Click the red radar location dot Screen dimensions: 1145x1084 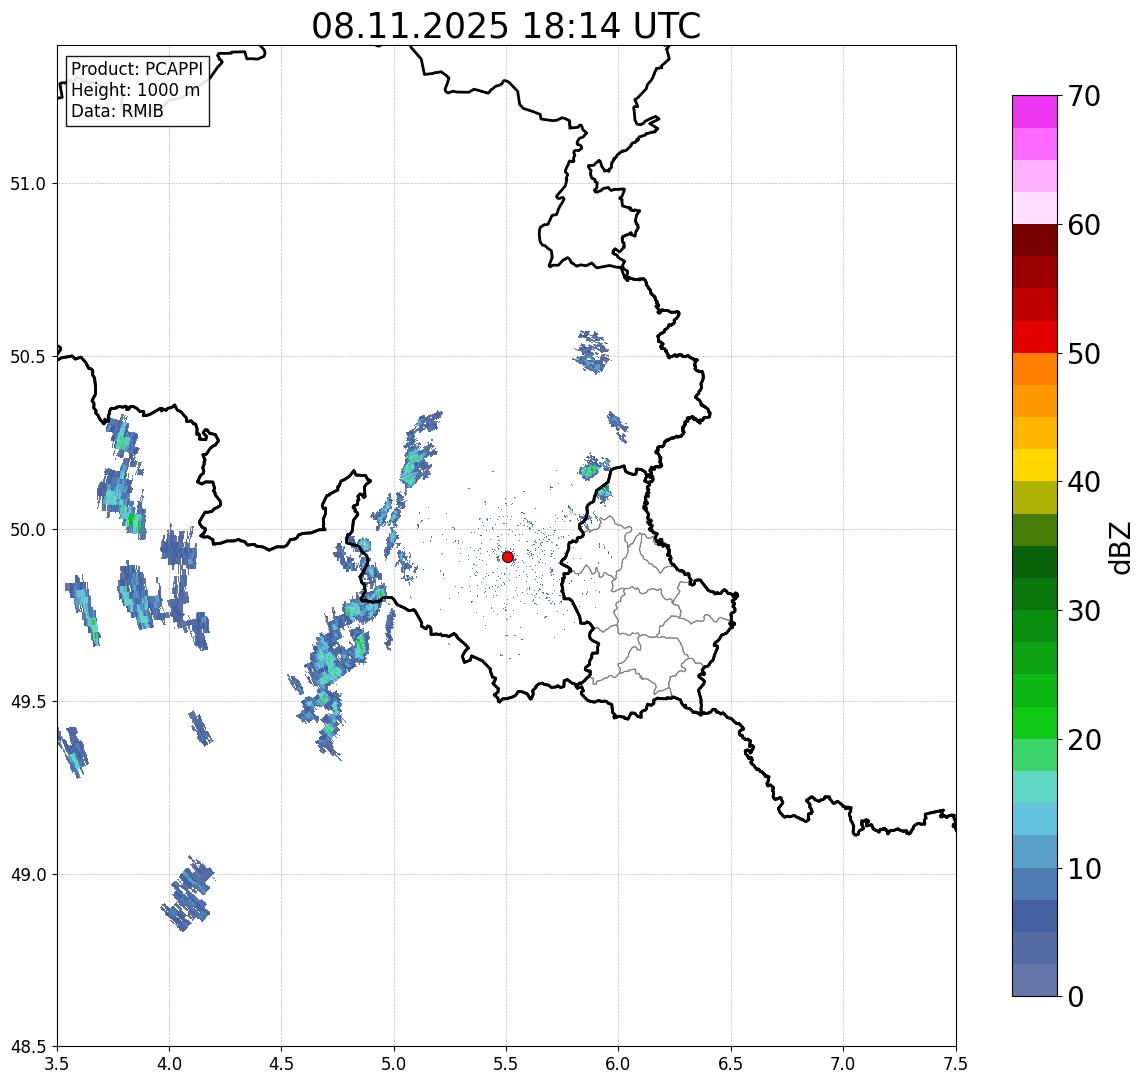(508, 557)
